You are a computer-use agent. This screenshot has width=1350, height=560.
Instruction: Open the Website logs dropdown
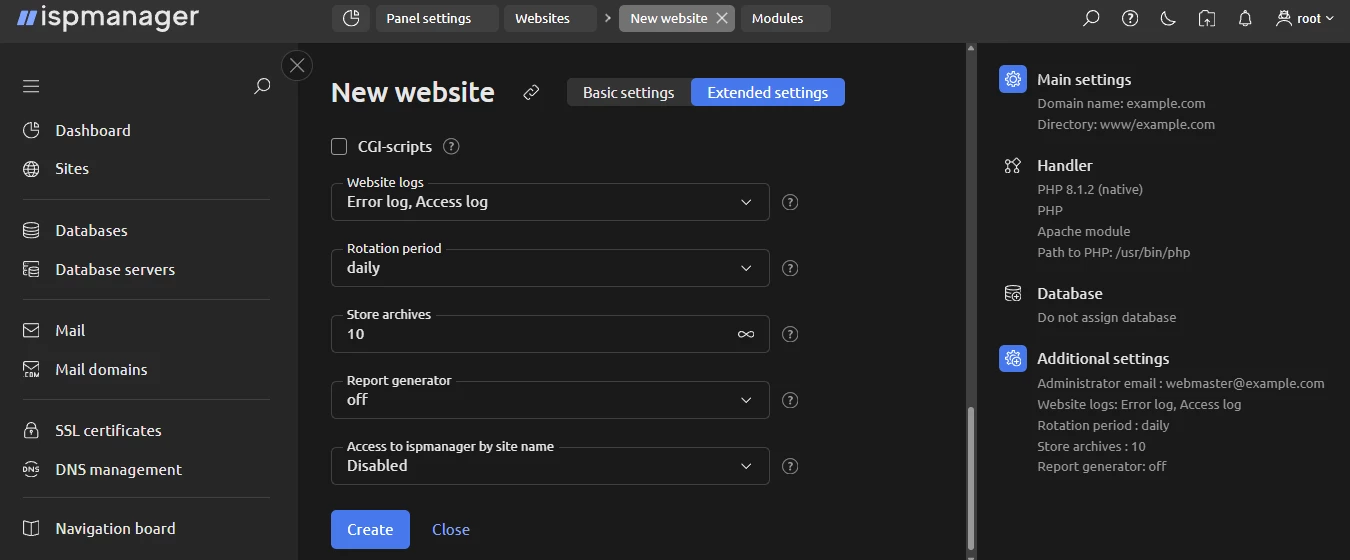(550, 202)
